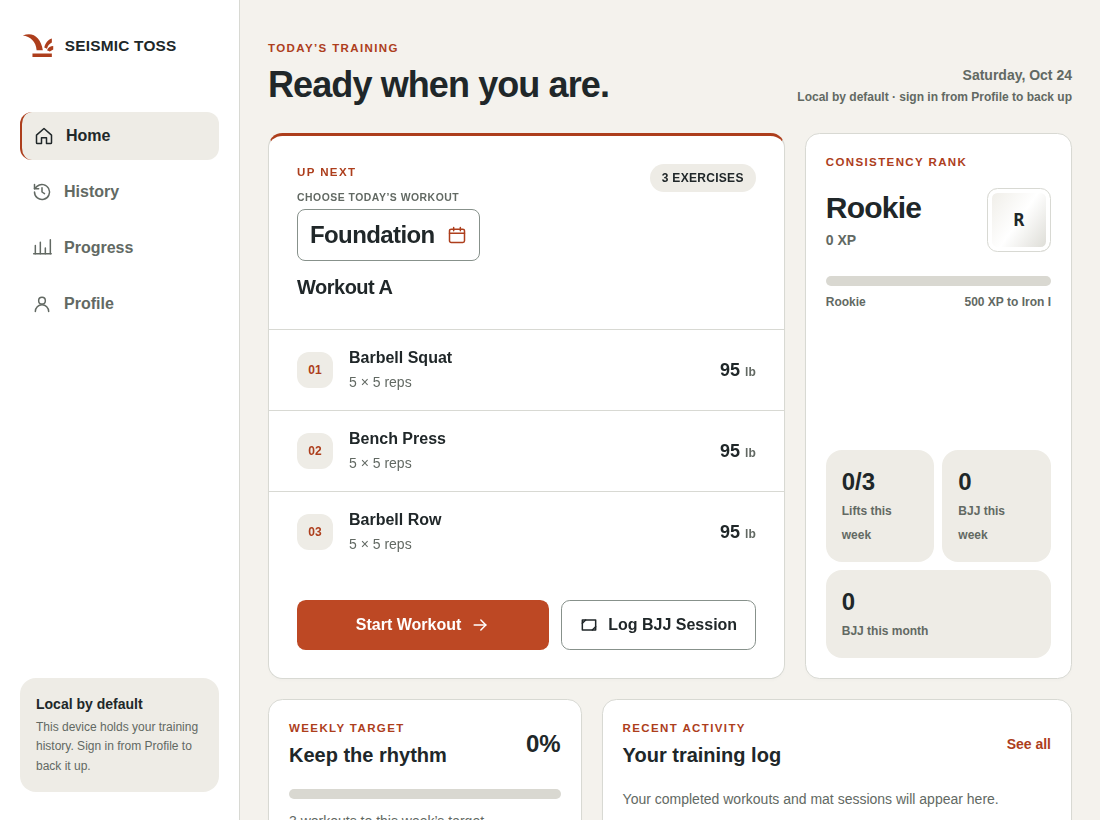Image resolution: width=1100 pixels, height=820 pixels.
Task: Click the 0% weekly target value
Action: pyautogui.click(x=543, y=744)
